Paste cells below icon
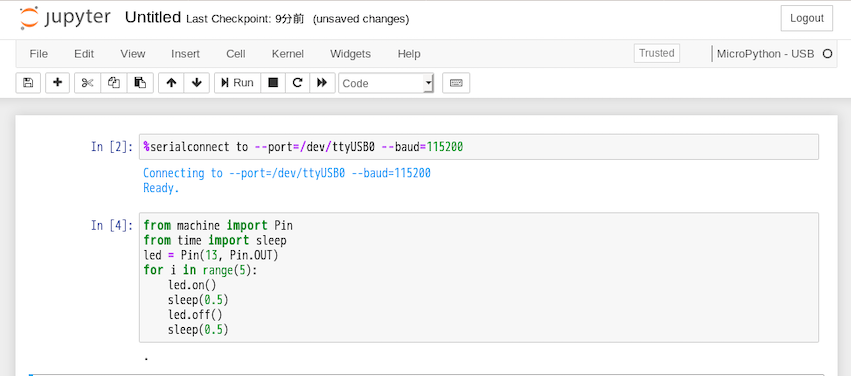 point(140,83)
